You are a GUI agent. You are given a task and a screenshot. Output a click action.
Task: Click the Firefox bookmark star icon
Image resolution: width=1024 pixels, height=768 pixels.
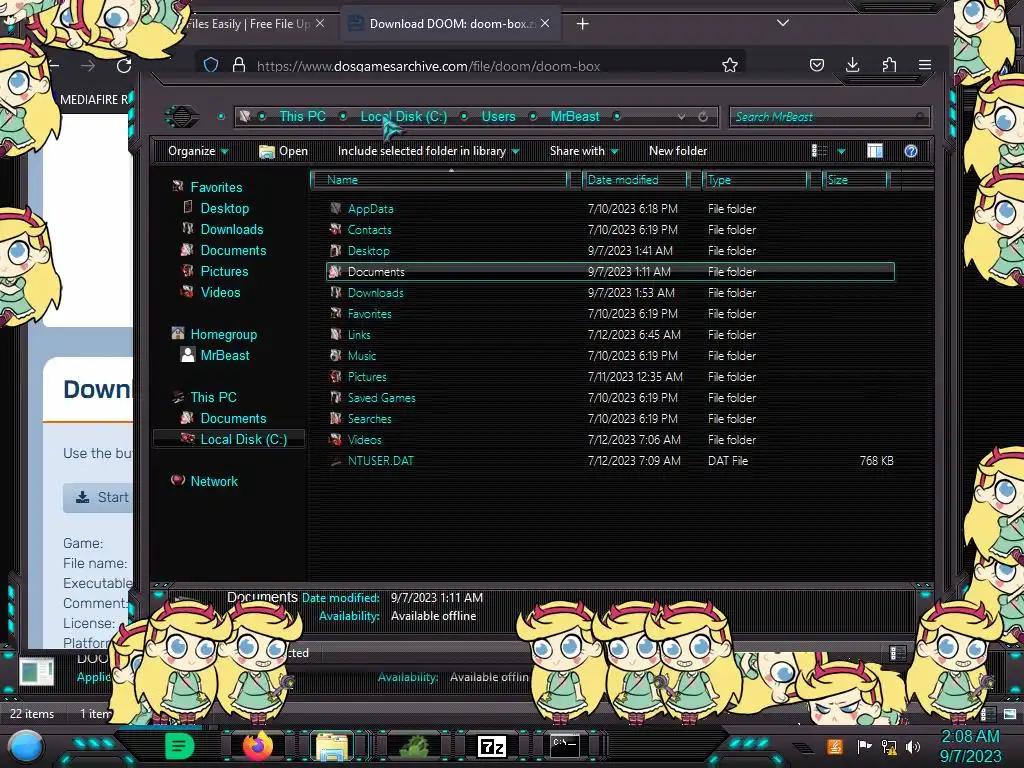tap(729, 65)
